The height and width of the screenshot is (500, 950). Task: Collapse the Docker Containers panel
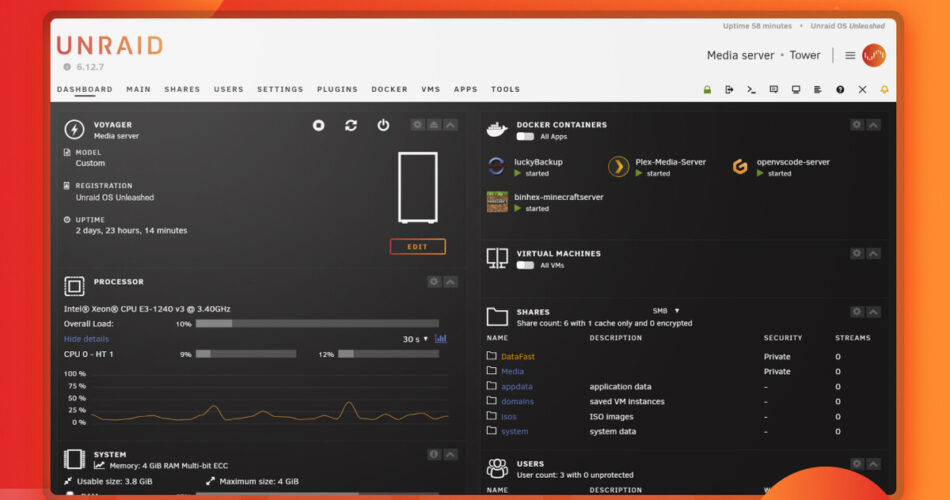(874, 125)
